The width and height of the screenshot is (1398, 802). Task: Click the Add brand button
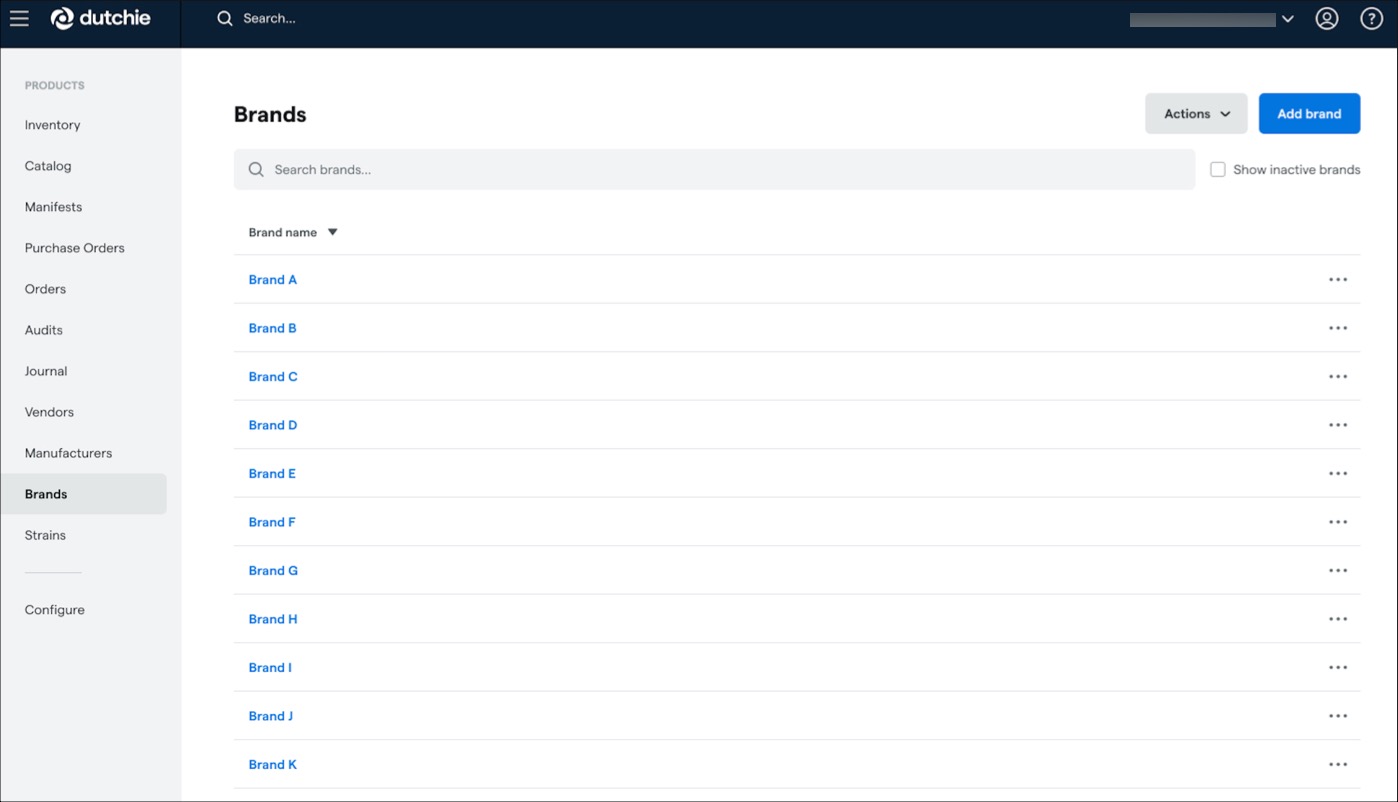click(x=1309, y=114)
